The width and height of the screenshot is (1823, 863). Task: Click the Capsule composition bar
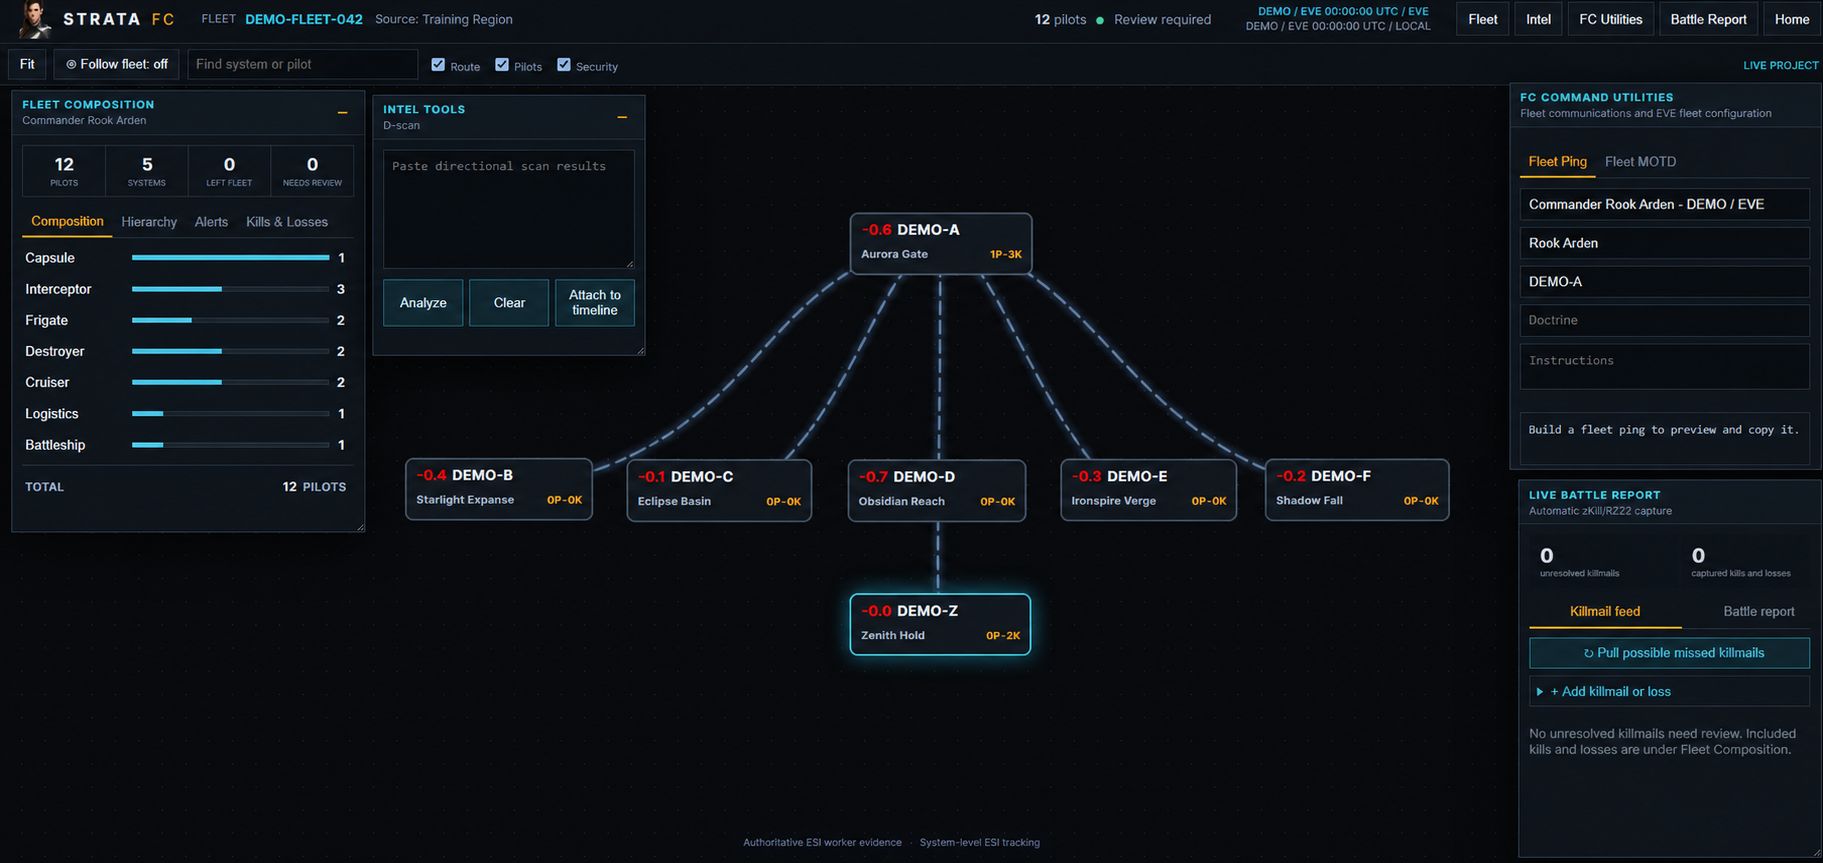point(230,258)
